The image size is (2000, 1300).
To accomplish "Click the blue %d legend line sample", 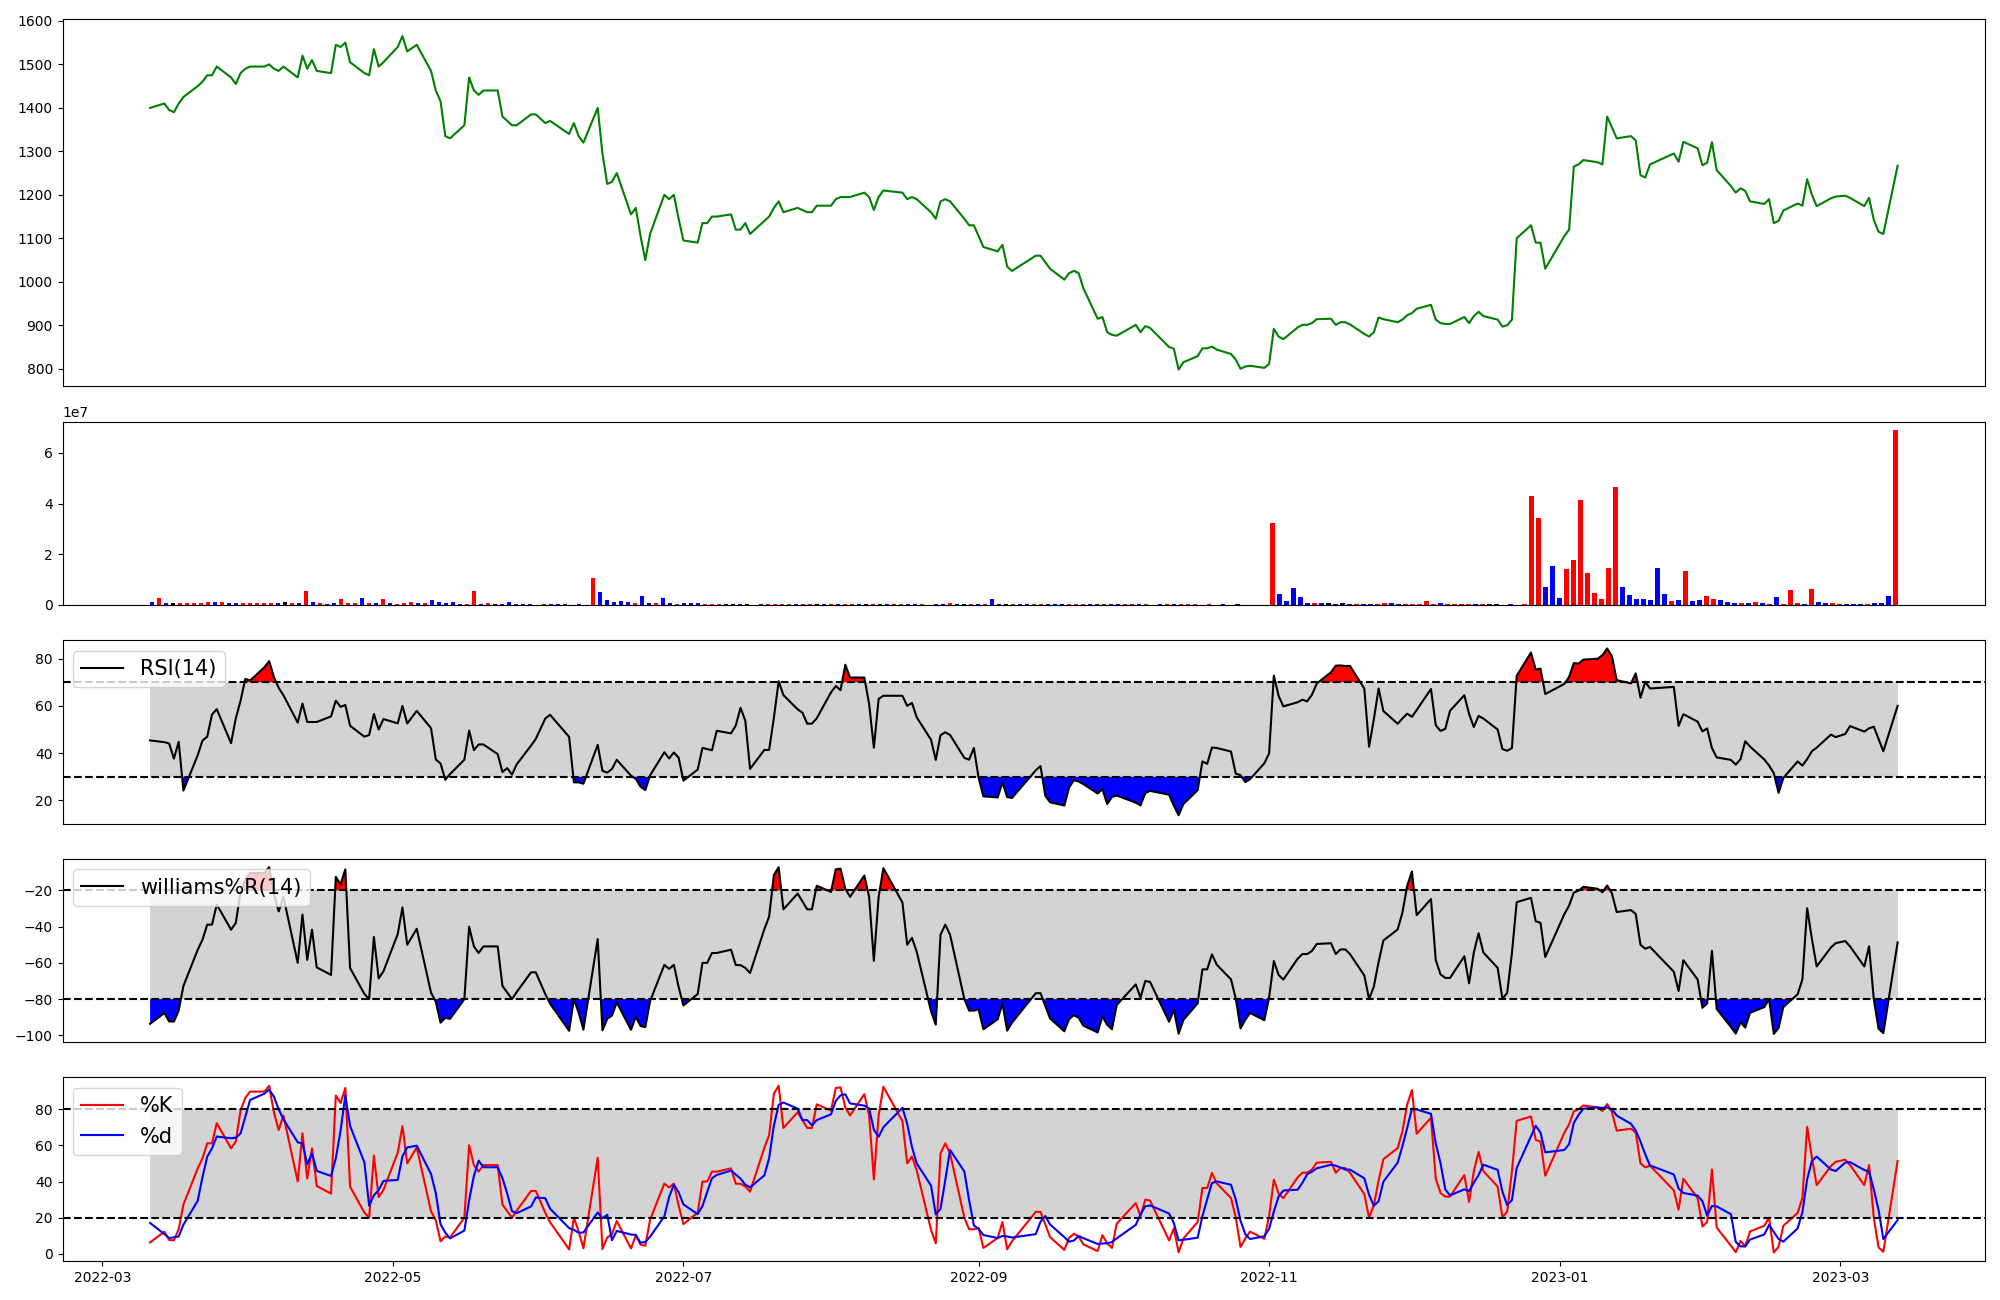I will 102,1136.
